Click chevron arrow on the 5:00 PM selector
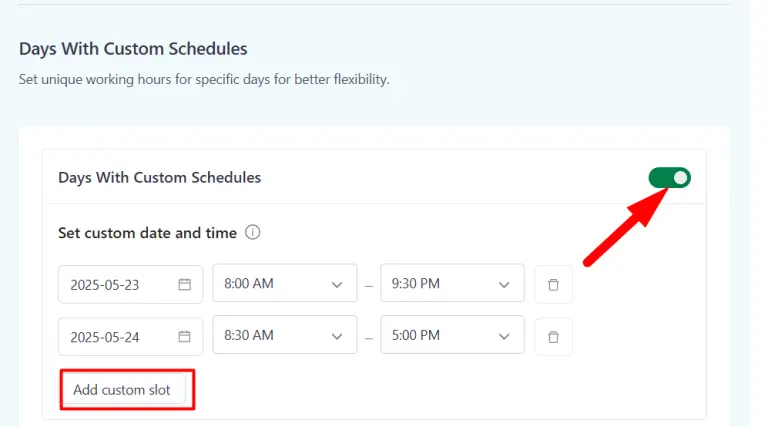768x427 pixels. 503,336
